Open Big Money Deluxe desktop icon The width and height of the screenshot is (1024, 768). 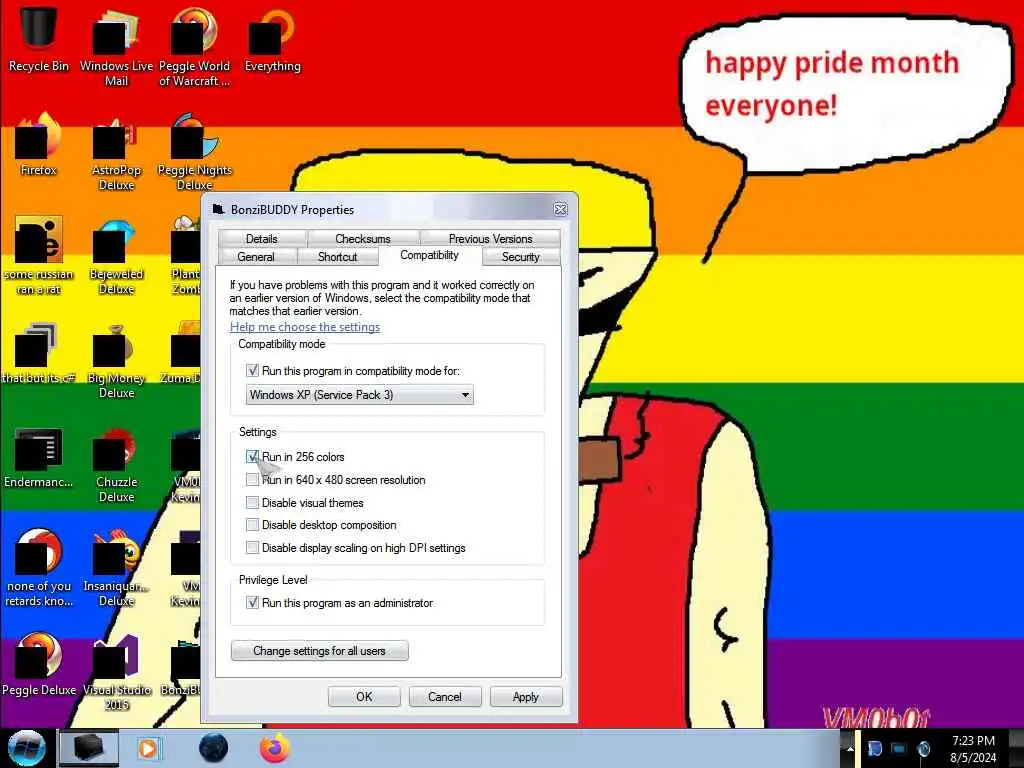(116, 360)
